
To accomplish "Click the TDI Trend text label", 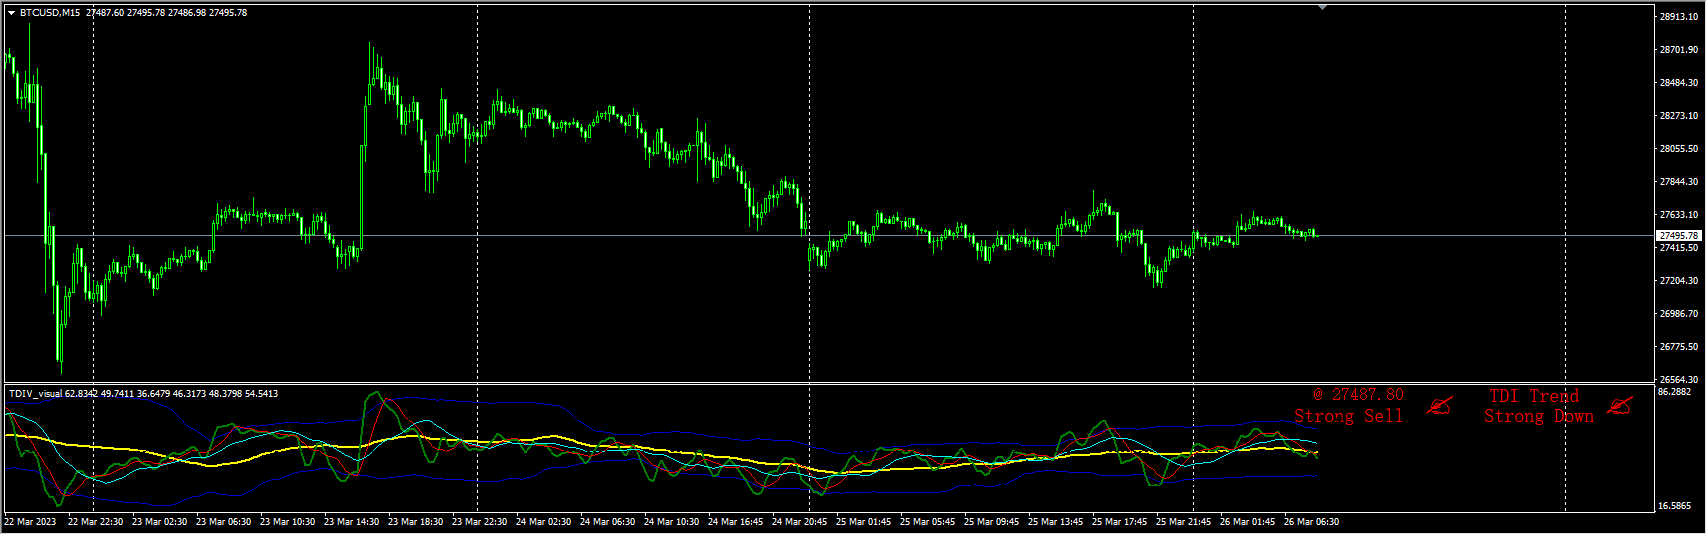I will tap(1533, 396).
